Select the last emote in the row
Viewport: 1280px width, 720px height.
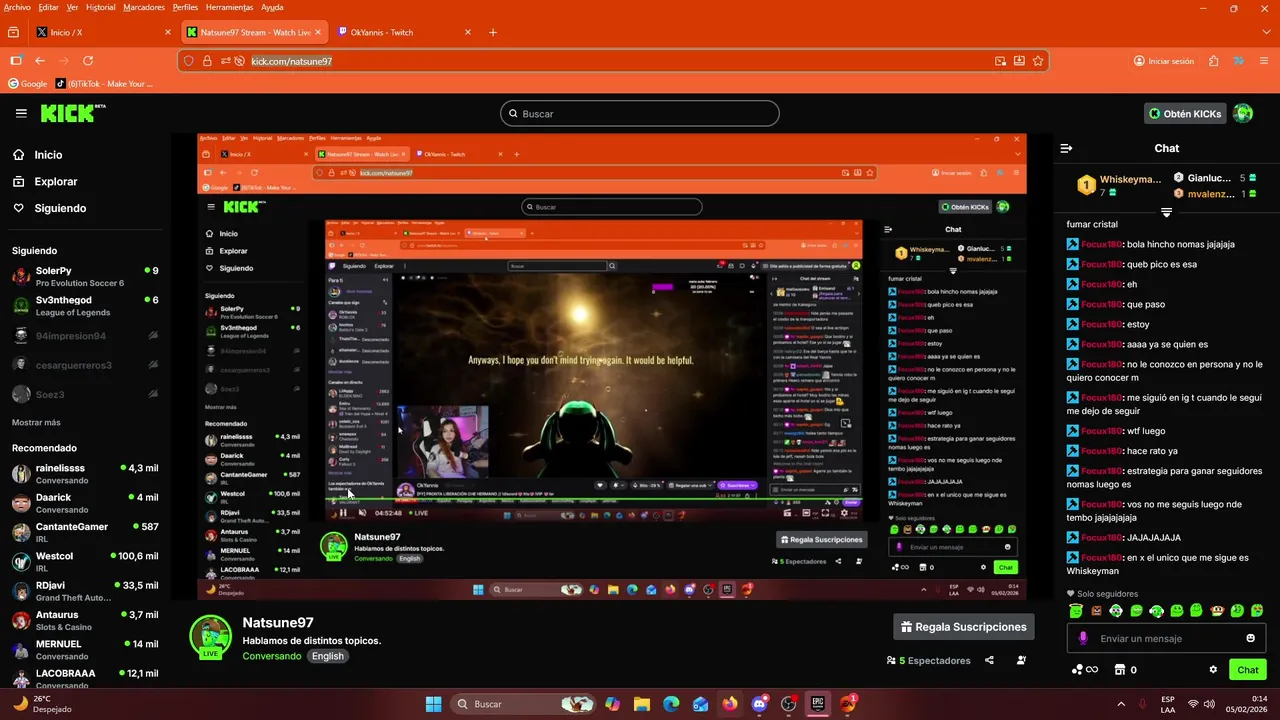click(1257, 610)
